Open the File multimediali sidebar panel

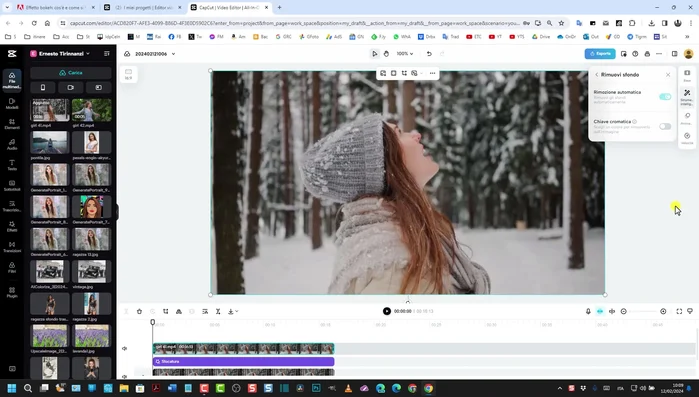click(x=12, y=80)
